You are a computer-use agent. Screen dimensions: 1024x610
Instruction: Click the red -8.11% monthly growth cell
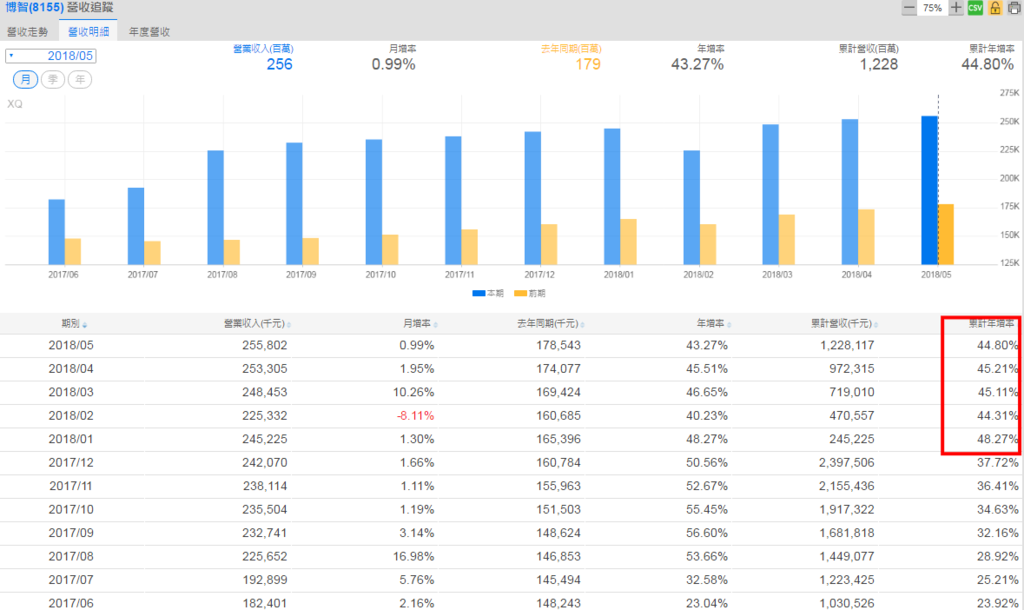coord(415,416)
